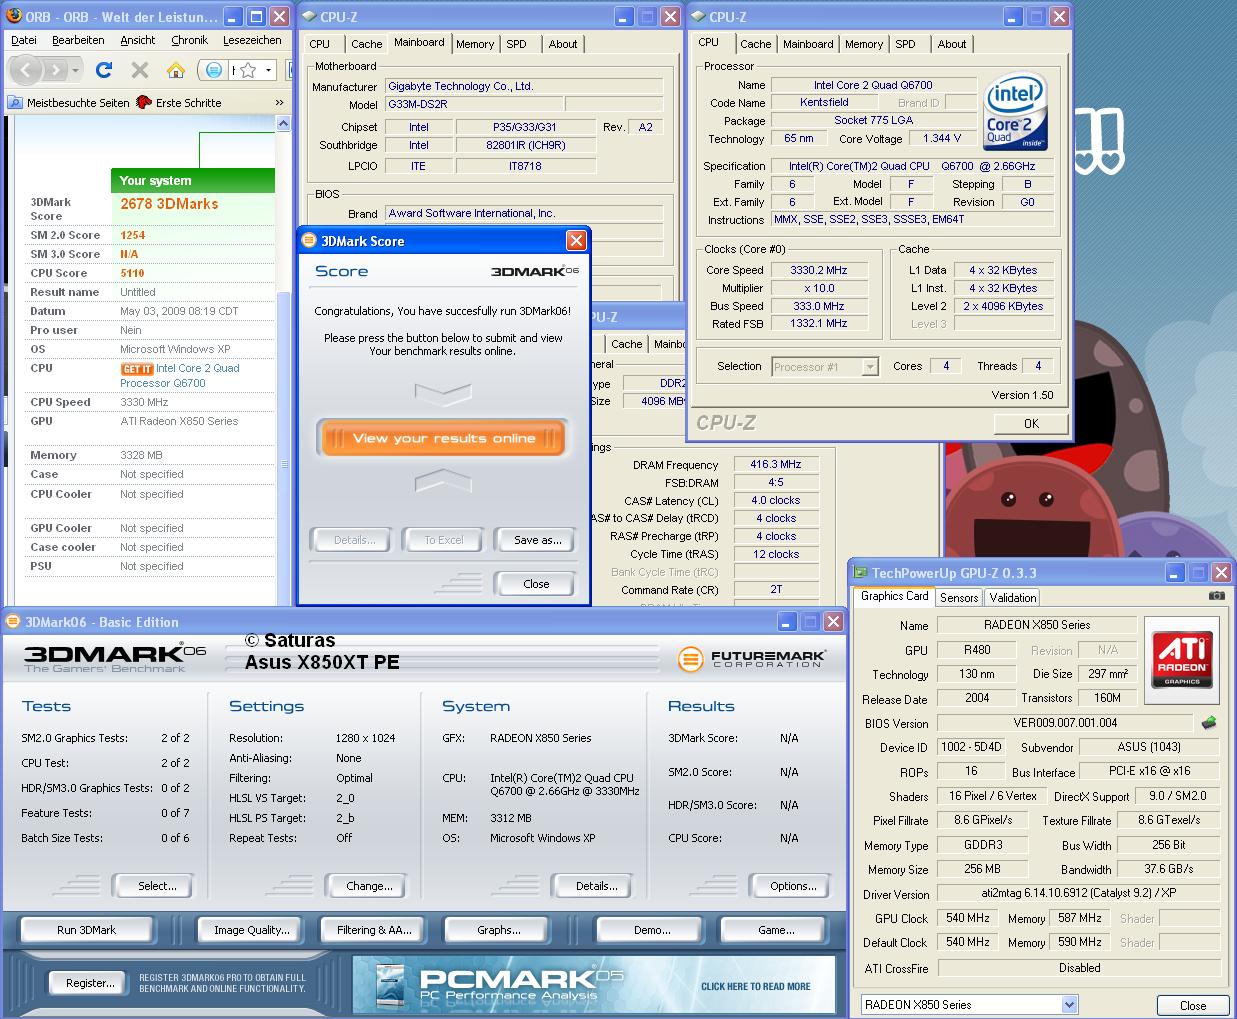Open the Lesezeichen menu
The width and height of the screenshot is (1237, 1019).
[x=252, y=40]
